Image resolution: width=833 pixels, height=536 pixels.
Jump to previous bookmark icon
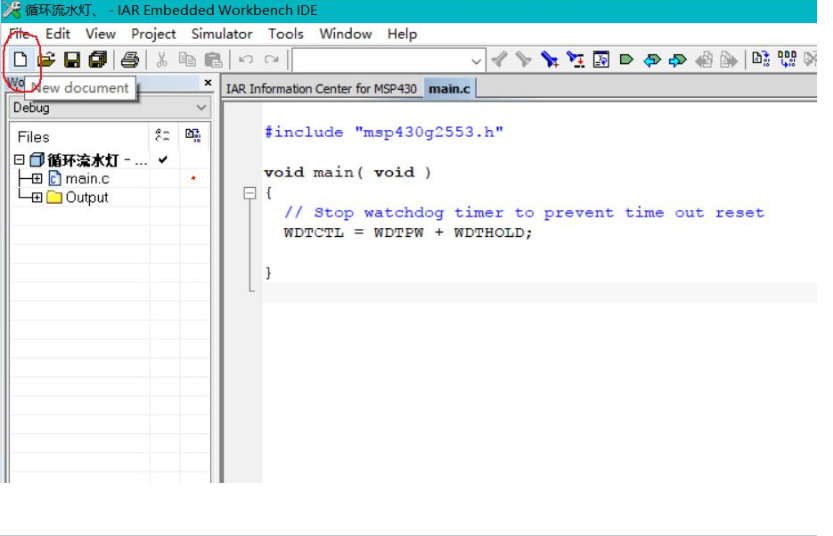pos(652,60)
